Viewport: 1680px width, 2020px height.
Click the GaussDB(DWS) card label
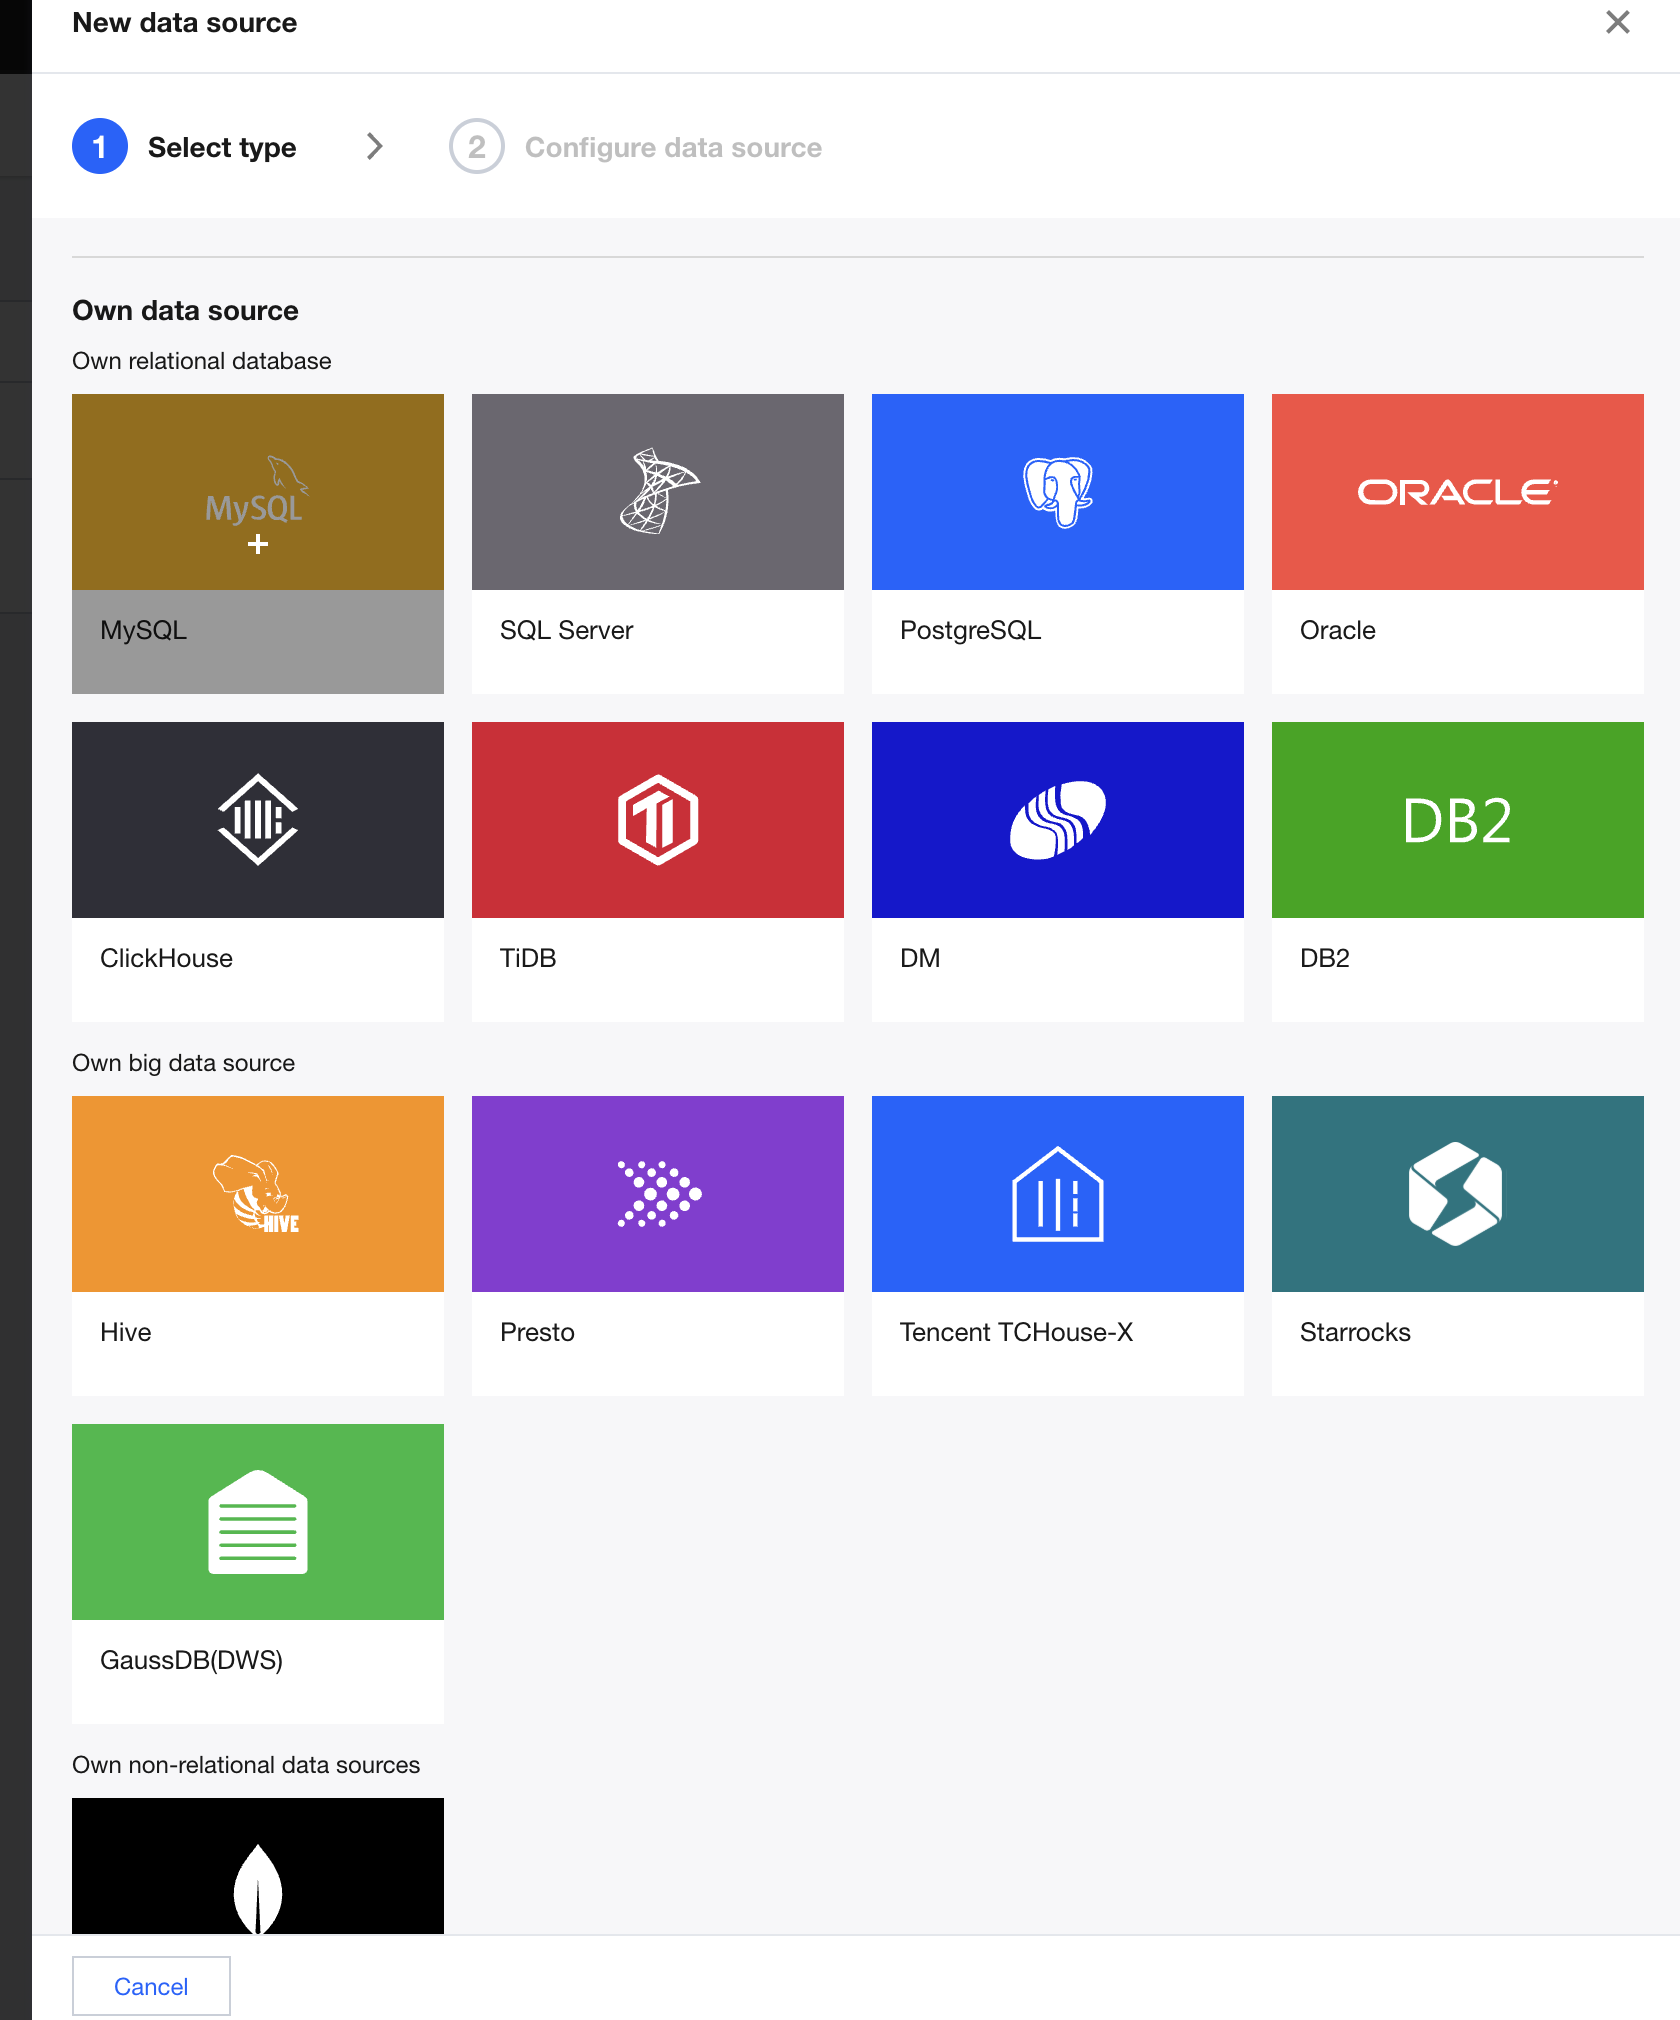[x=191, y=1660]
